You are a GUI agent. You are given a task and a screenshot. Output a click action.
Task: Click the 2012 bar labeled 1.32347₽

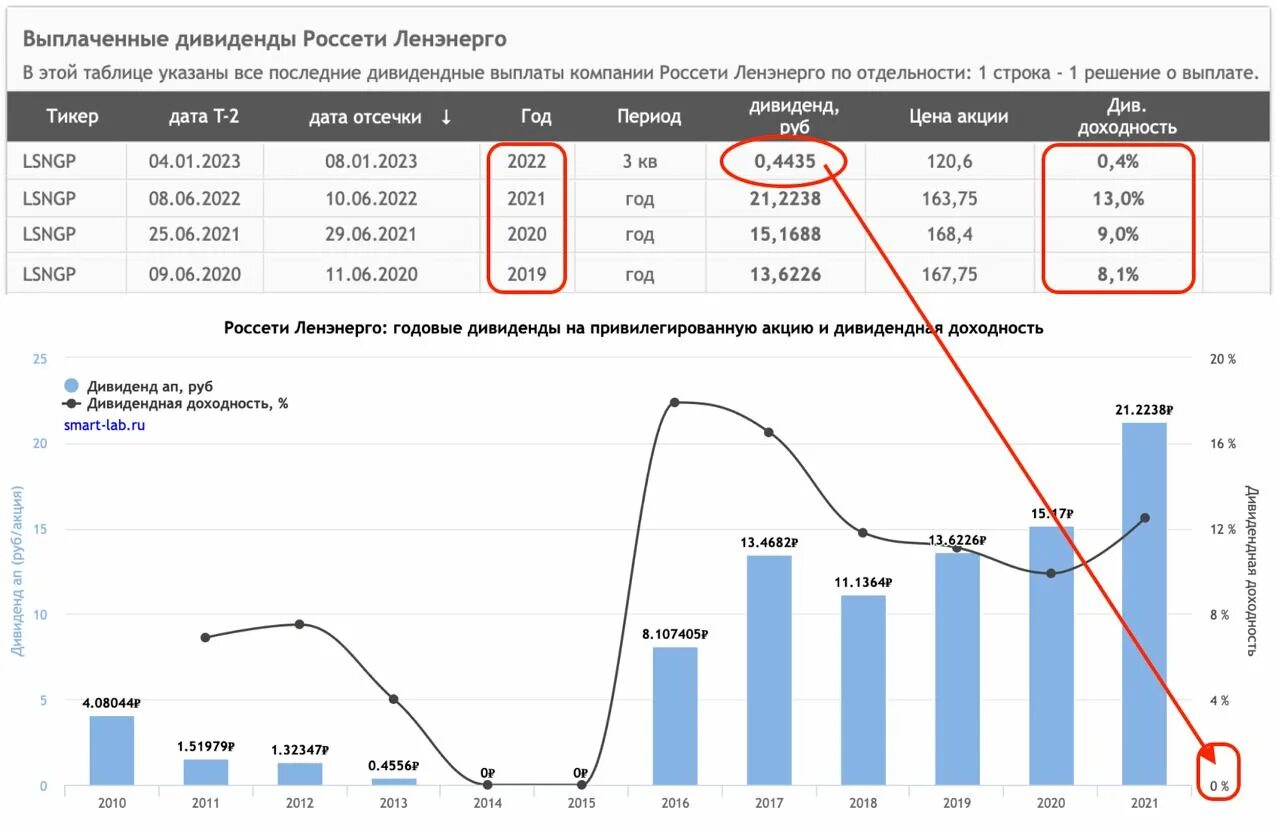[299, 774]
